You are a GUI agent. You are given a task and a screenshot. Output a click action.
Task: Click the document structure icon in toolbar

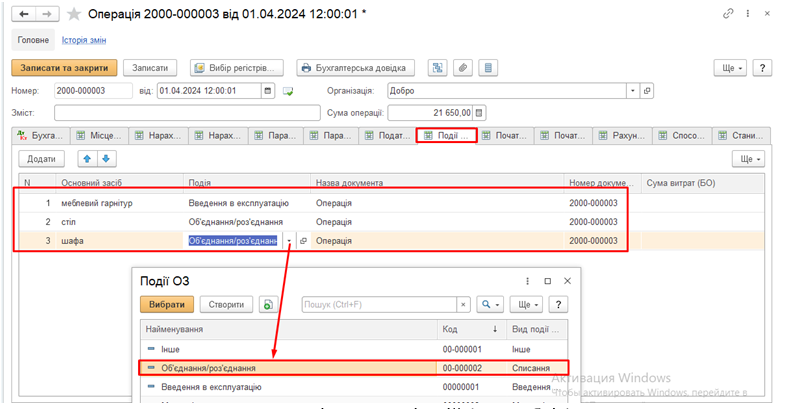[437, 68]
